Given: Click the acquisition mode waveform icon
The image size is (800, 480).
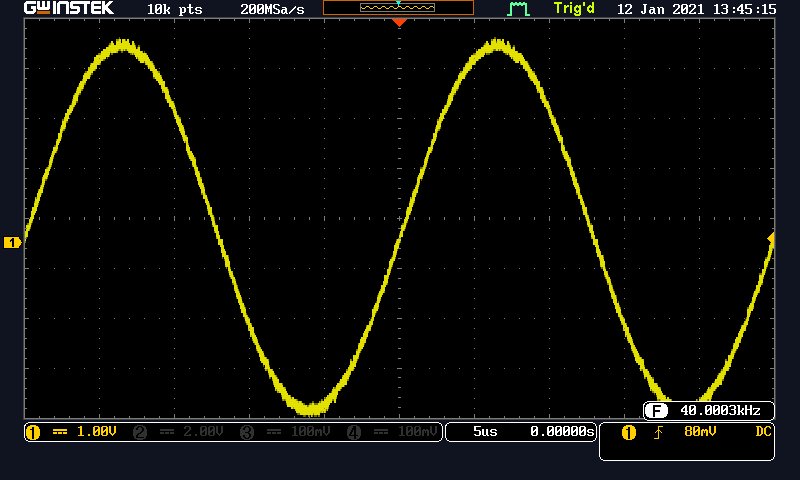Looking at the screenshot, I should pyautogui.click(x=517, y=9).
